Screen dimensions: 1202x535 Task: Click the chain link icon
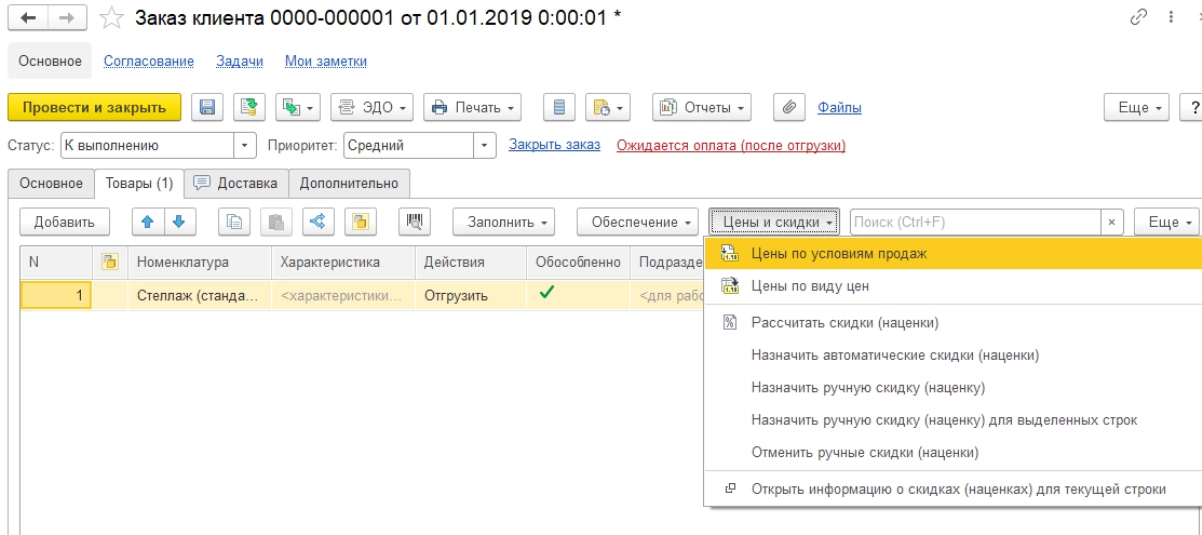pos(1137,18)
